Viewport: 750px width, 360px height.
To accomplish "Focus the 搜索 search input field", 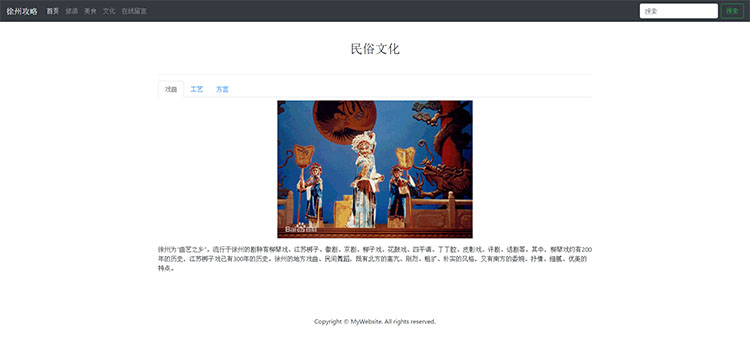I will click(x=678, y=11).
